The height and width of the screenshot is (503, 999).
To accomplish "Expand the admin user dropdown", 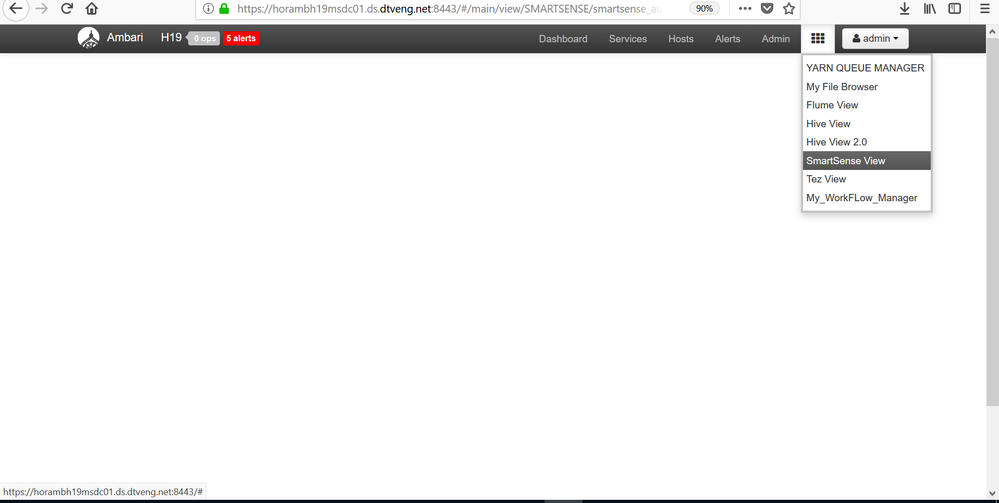I will (x=875, y=39).
